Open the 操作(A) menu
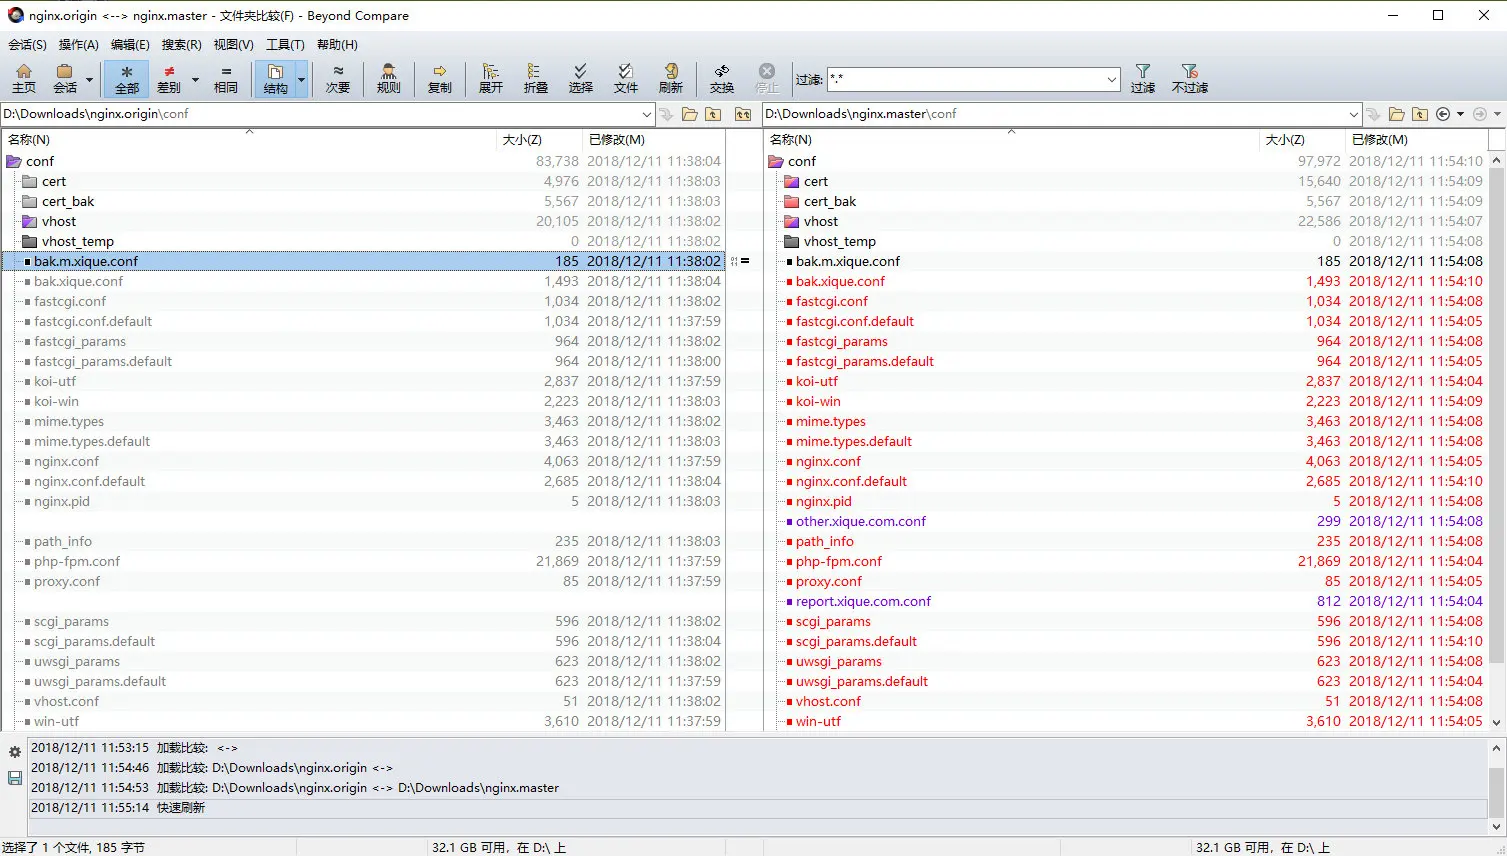The width and height of the screenshot is (1507, 856). (78, 45)
